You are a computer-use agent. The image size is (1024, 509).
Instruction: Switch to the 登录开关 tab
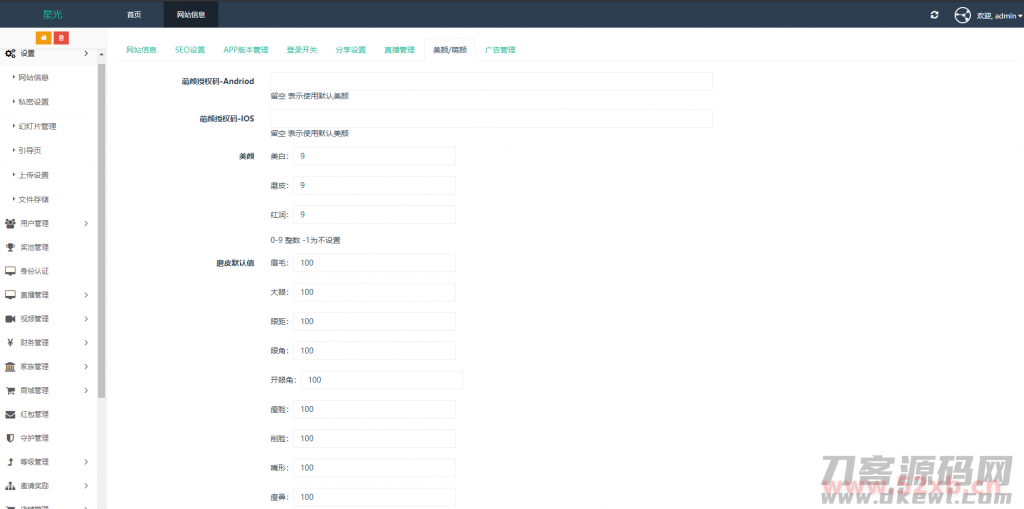coord(302,50)
